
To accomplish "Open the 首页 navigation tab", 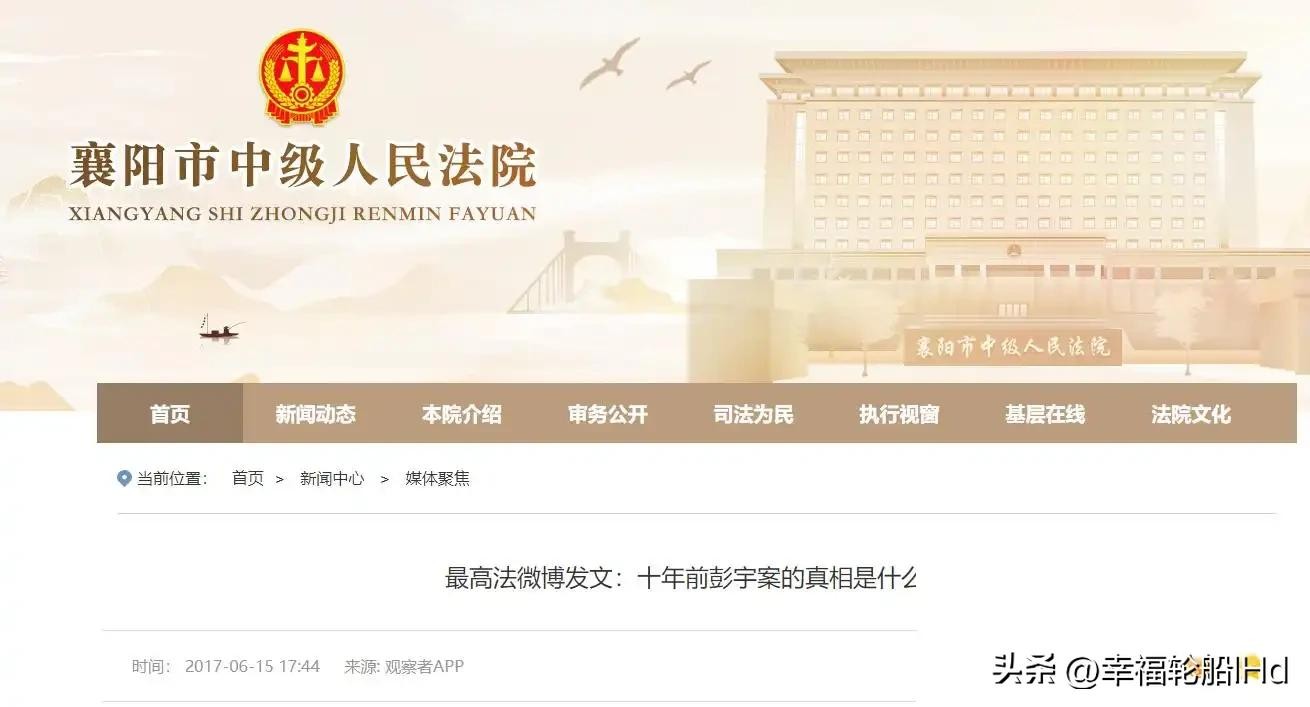I will click(x=170, y=413).
